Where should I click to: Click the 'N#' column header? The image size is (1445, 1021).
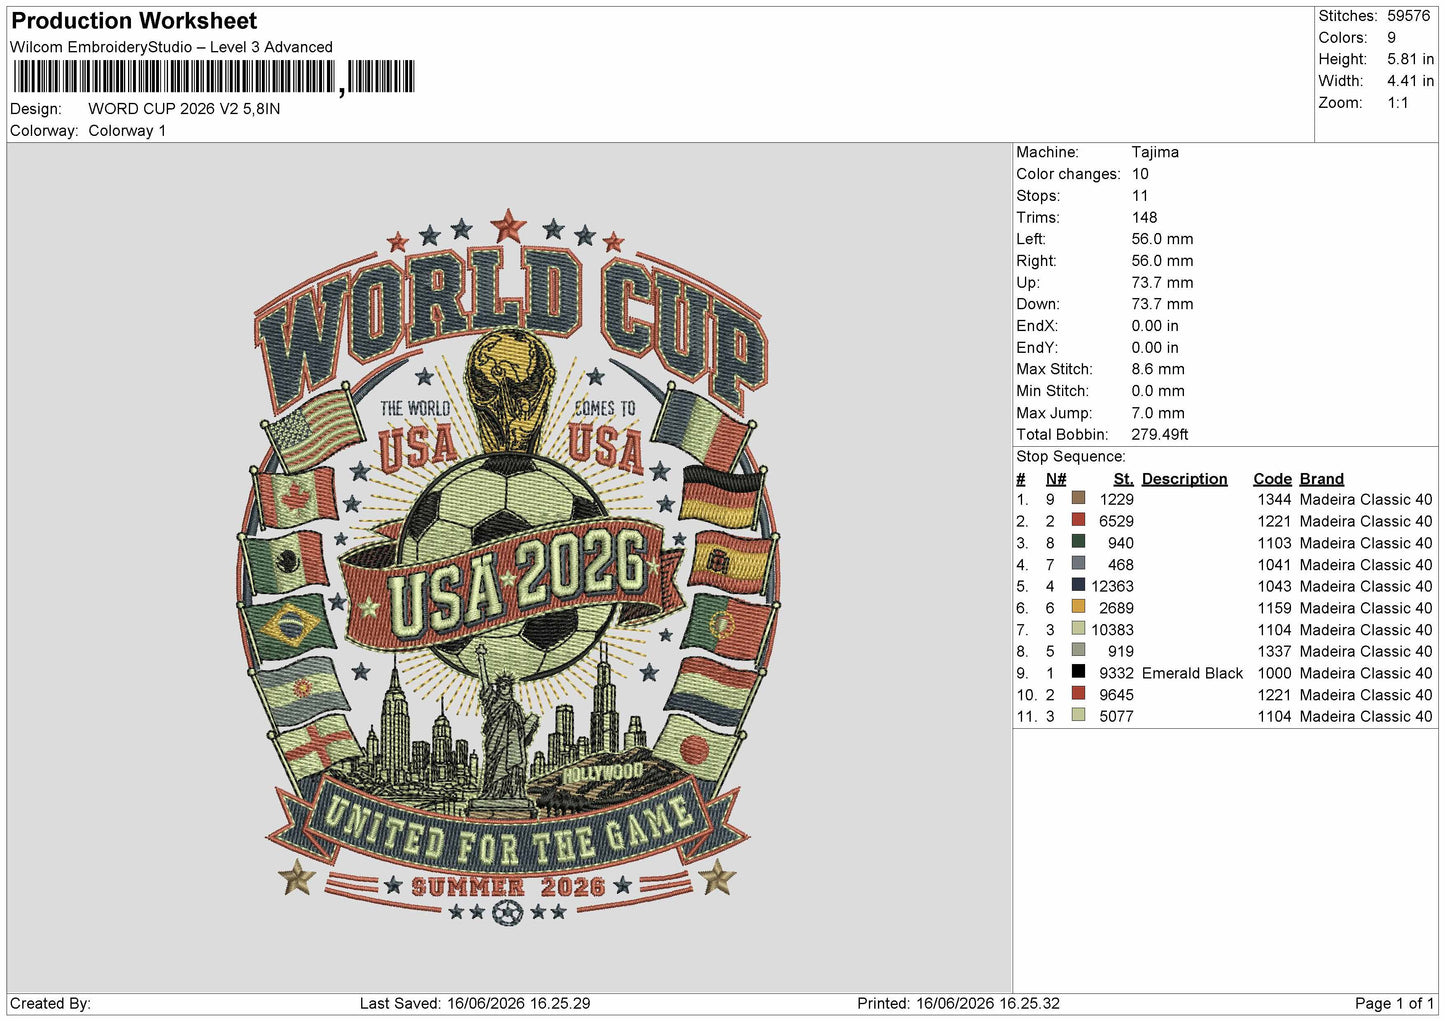(x=1056, y=479)
